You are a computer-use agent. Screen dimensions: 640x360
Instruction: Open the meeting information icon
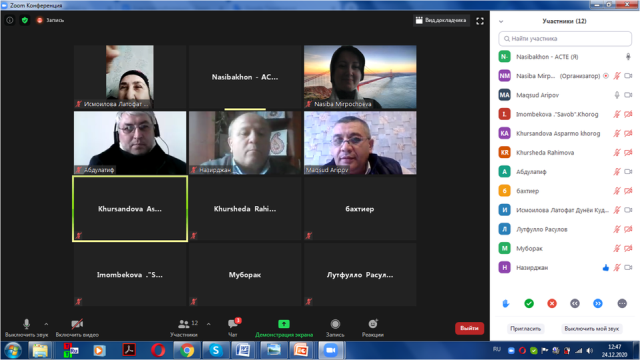click(x=10, y=20)
